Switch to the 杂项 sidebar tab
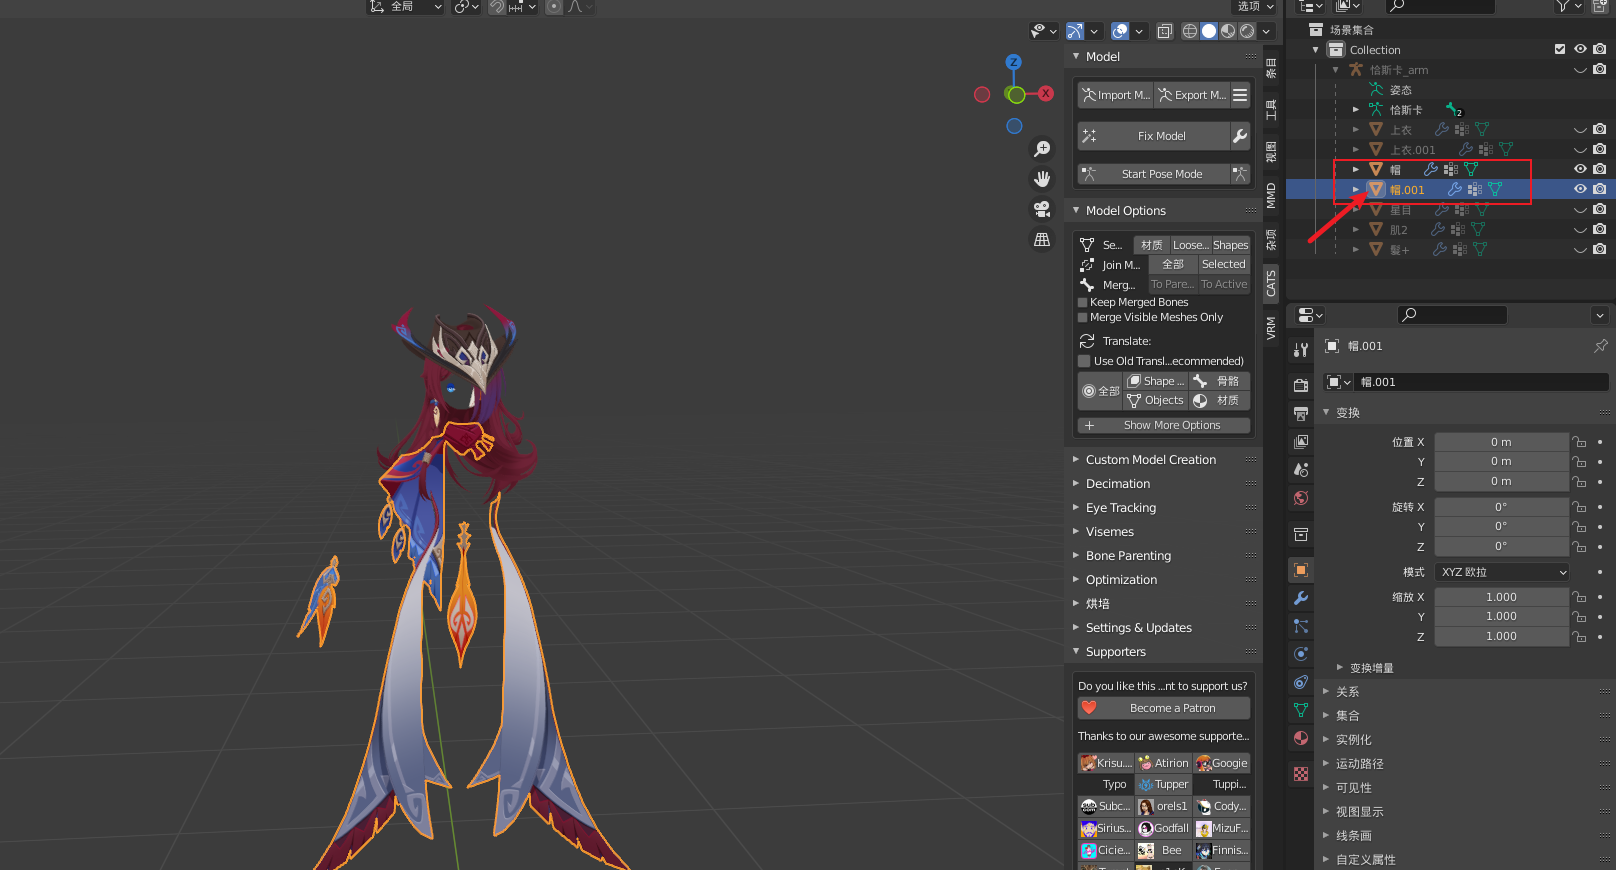Viewport: 1616px width, 870px height. tap(1271, 239)
